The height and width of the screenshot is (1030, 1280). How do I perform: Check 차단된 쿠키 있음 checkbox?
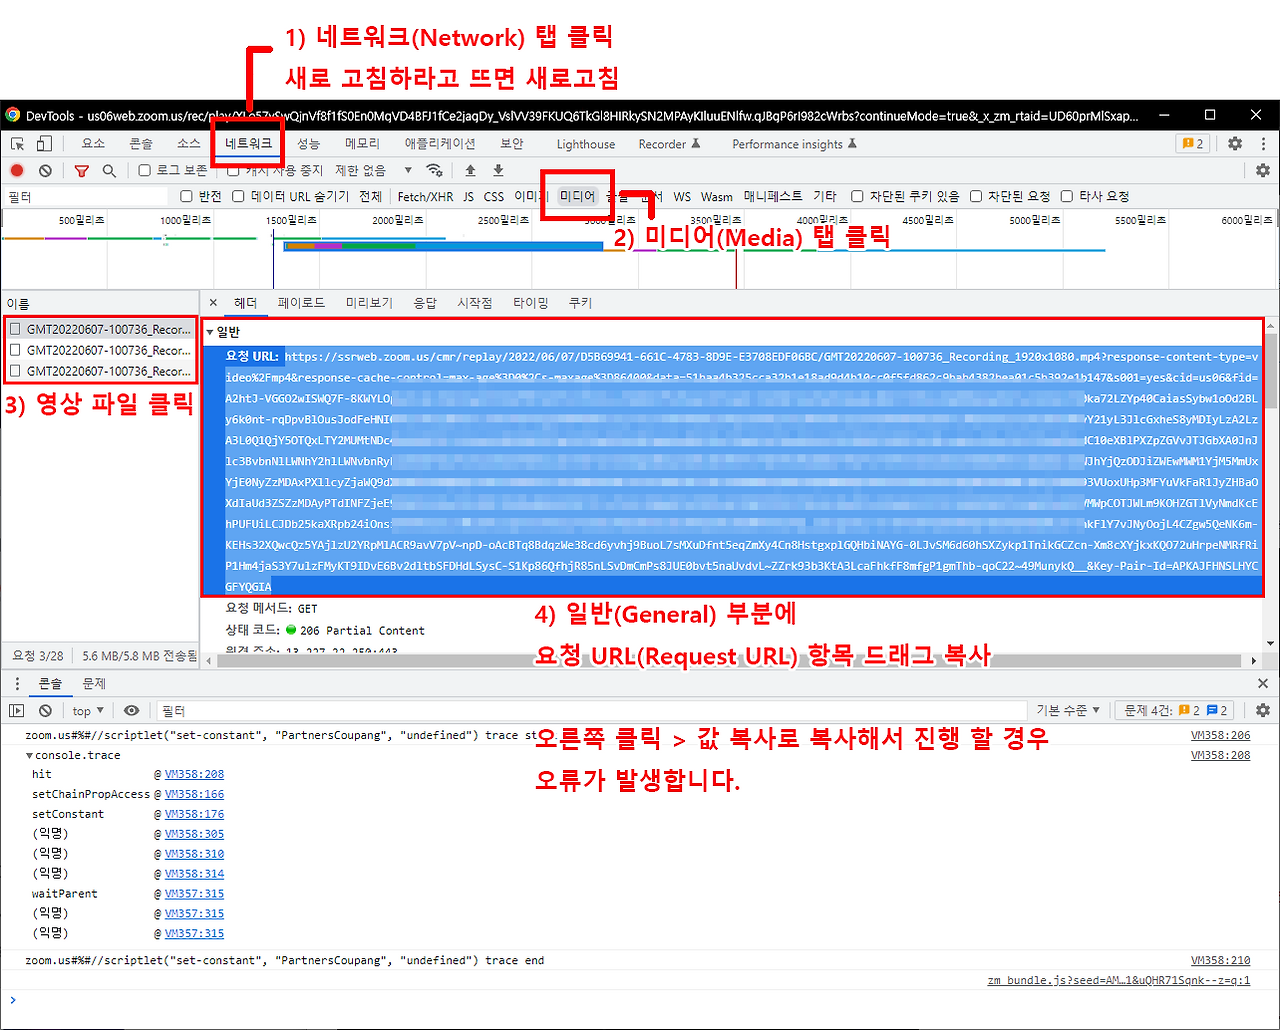tap(857, 196)
